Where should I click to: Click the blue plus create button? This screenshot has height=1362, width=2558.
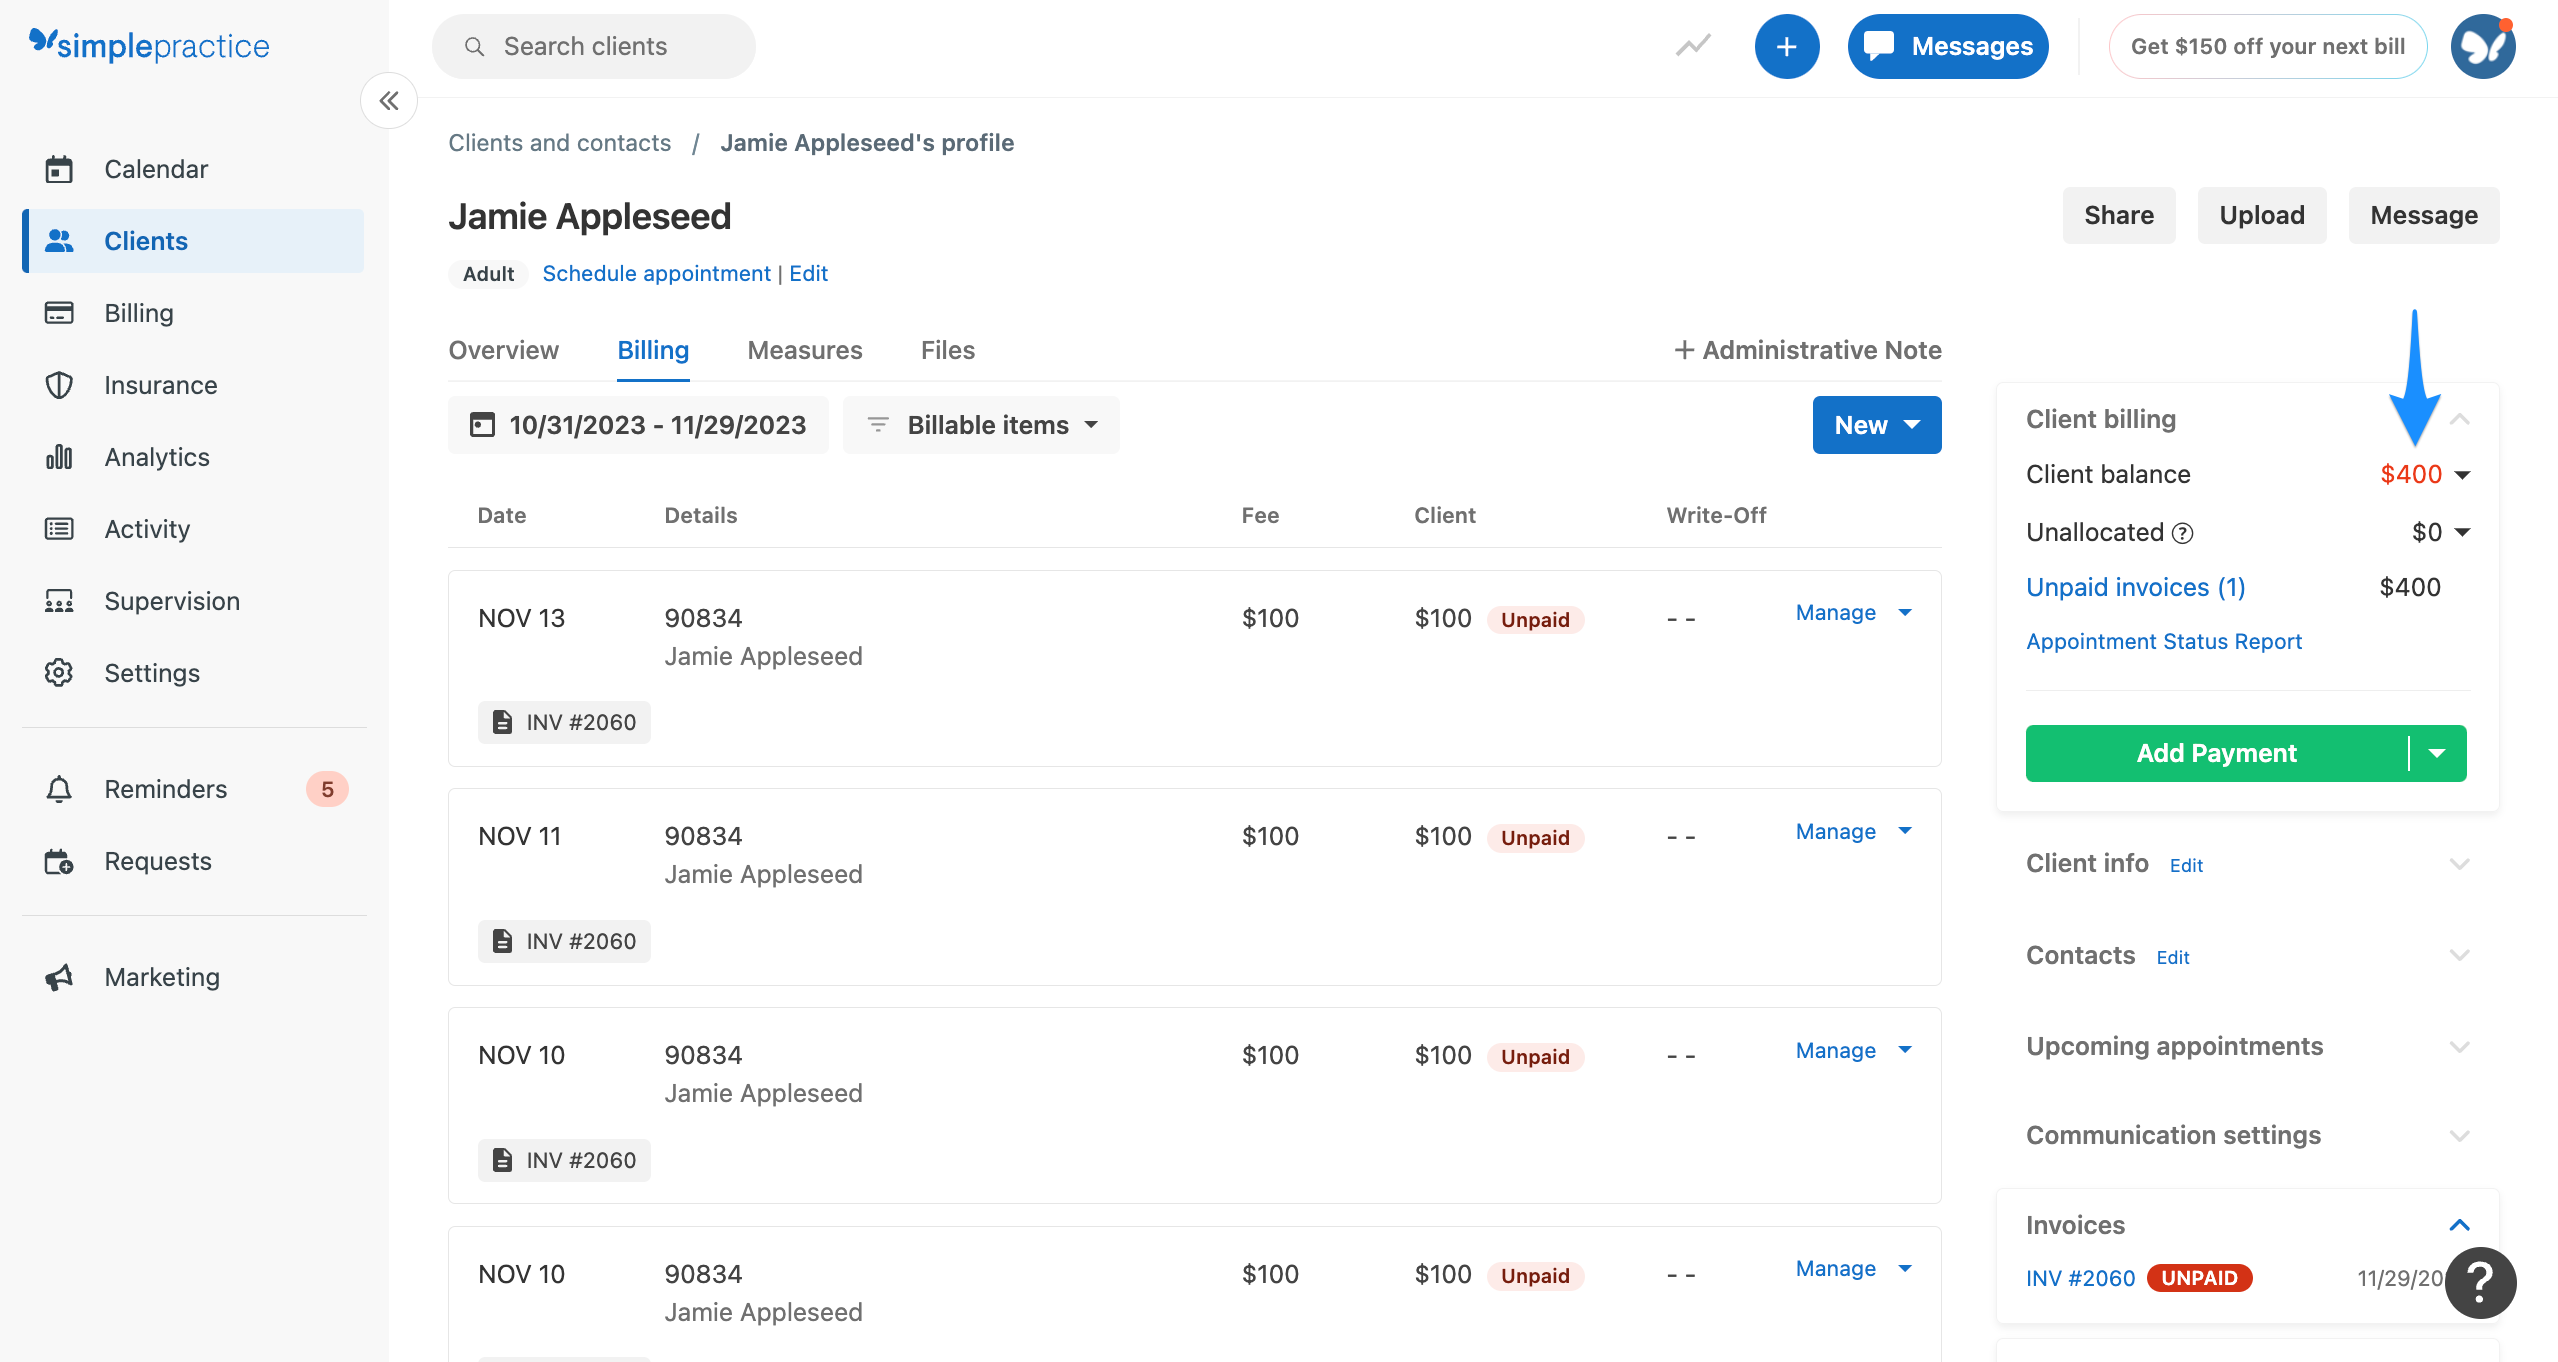[1786, 46]
